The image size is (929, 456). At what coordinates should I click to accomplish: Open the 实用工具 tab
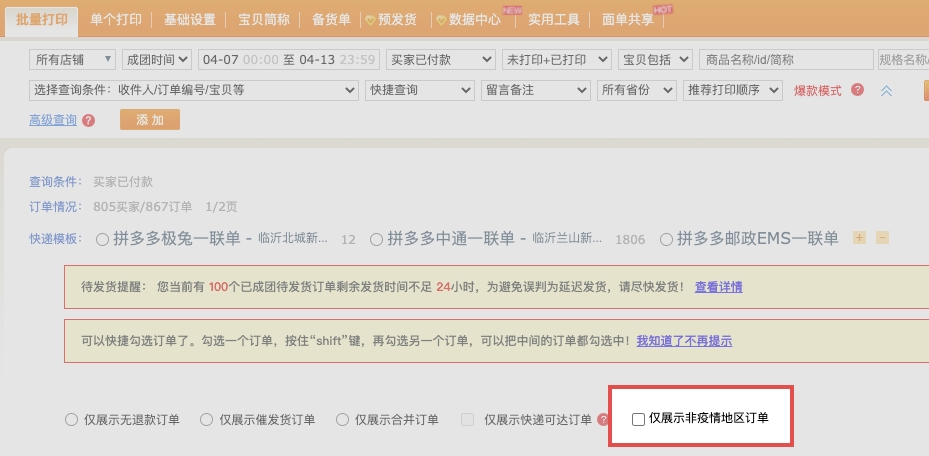[x=553, y=20]
